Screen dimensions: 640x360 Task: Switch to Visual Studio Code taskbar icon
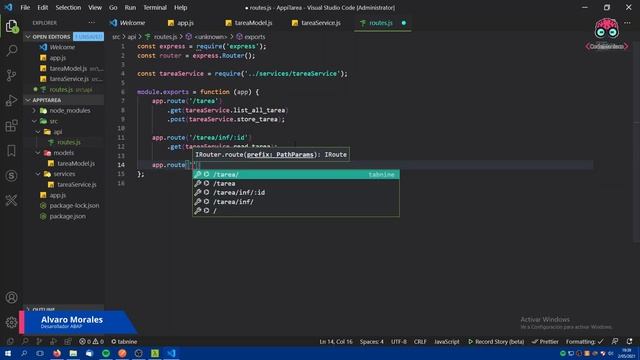(171, 353)
